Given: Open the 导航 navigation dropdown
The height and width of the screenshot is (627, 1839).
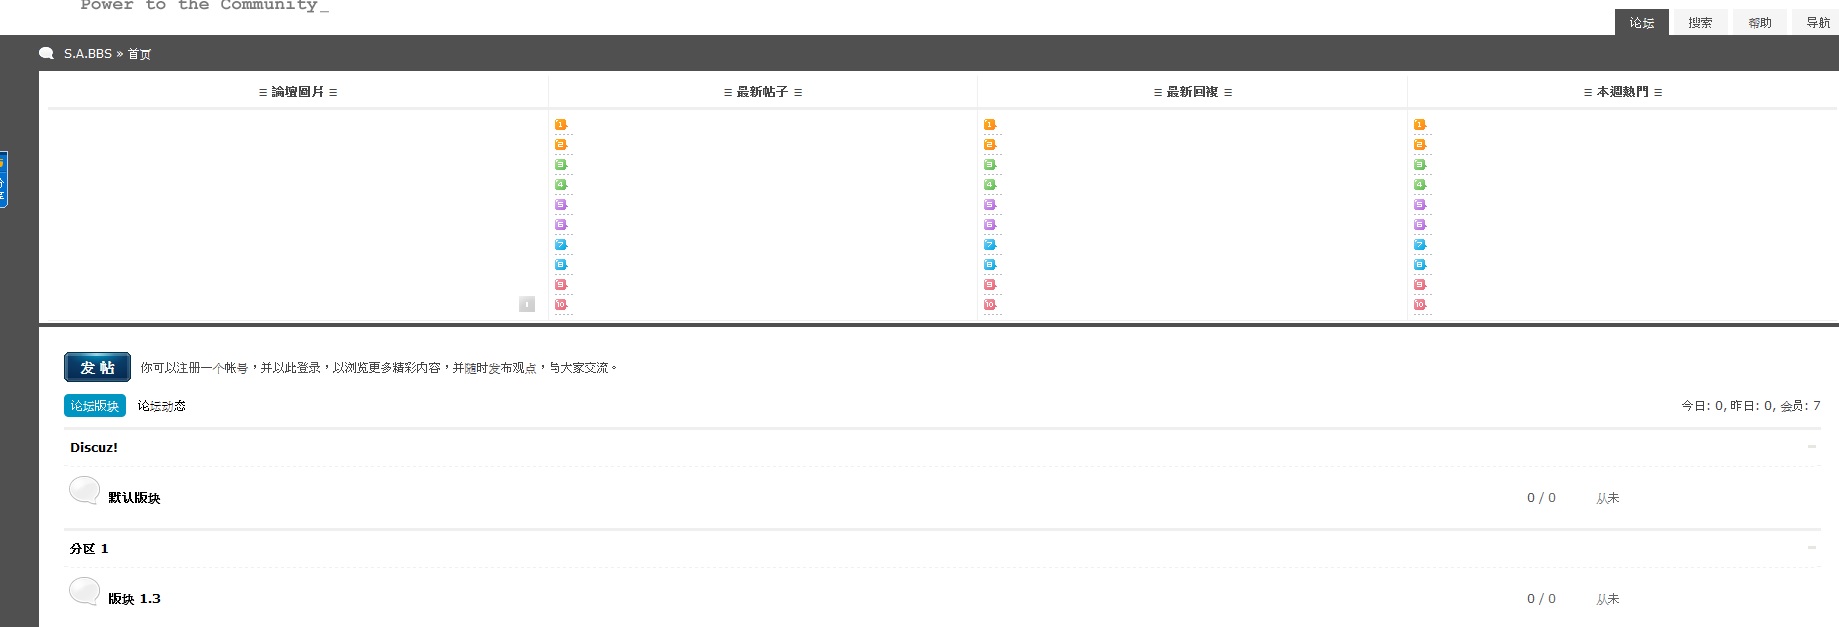Looking at the screenshot, I should click(x=1817, y=23).
